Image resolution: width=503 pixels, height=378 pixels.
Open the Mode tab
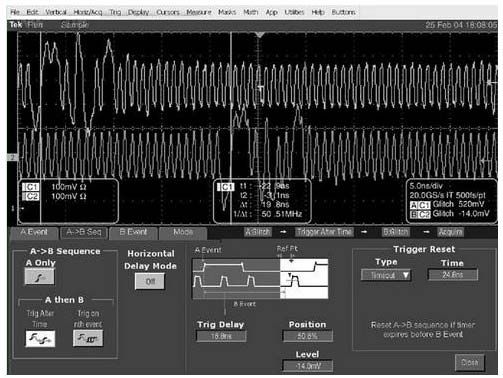pyautogui.click(x=183, y=232)
